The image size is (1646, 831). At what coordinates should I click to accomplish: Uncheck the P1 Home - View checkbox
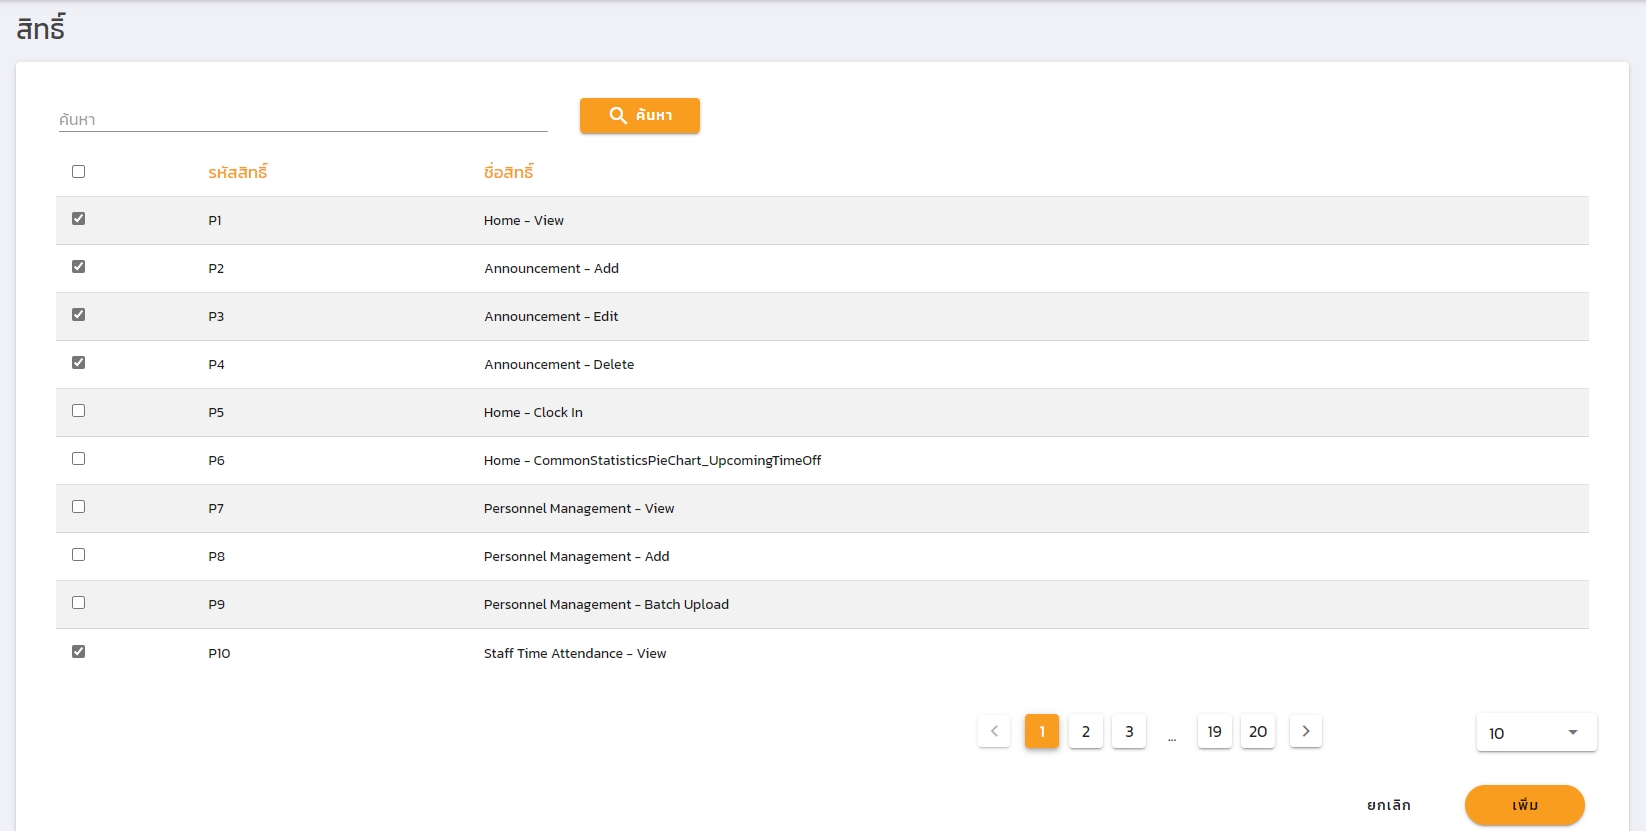[79, 219]
